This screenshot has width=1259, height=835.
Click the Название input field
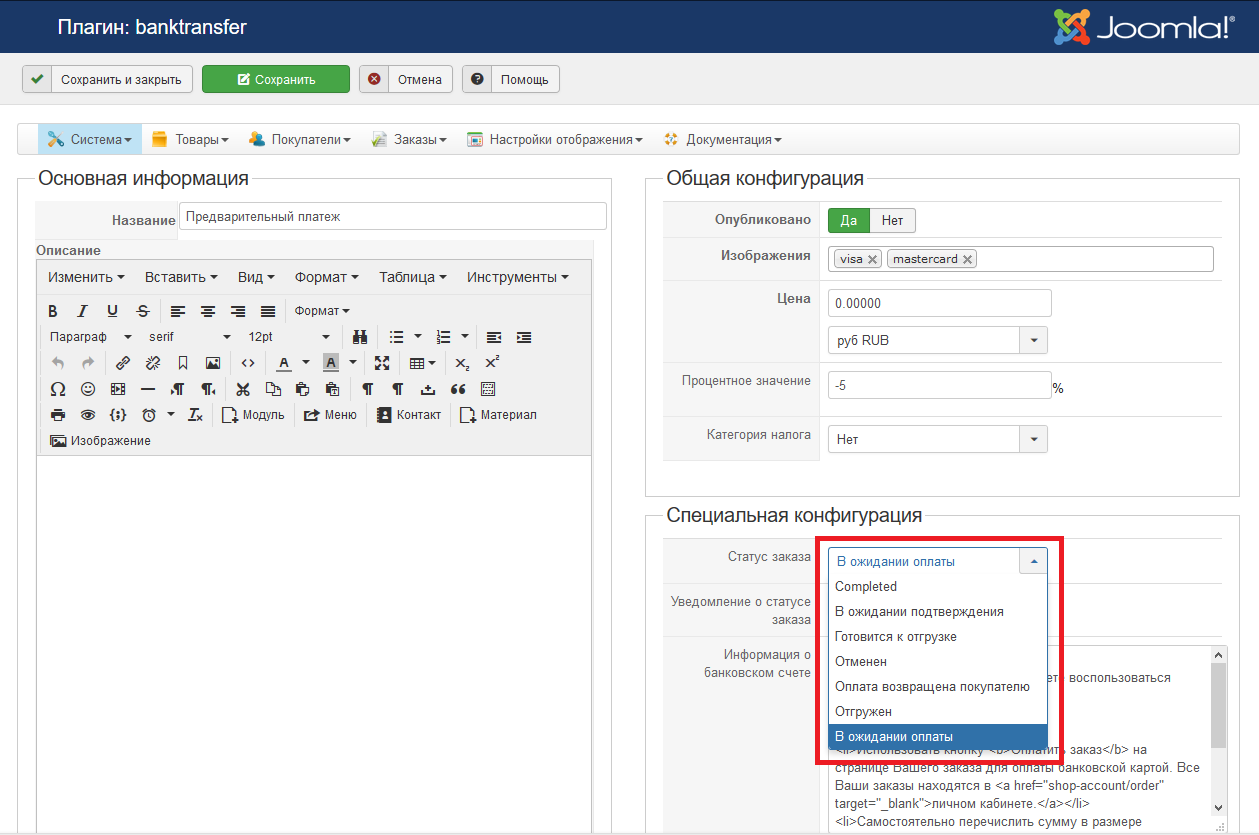(x=392, y=216)
